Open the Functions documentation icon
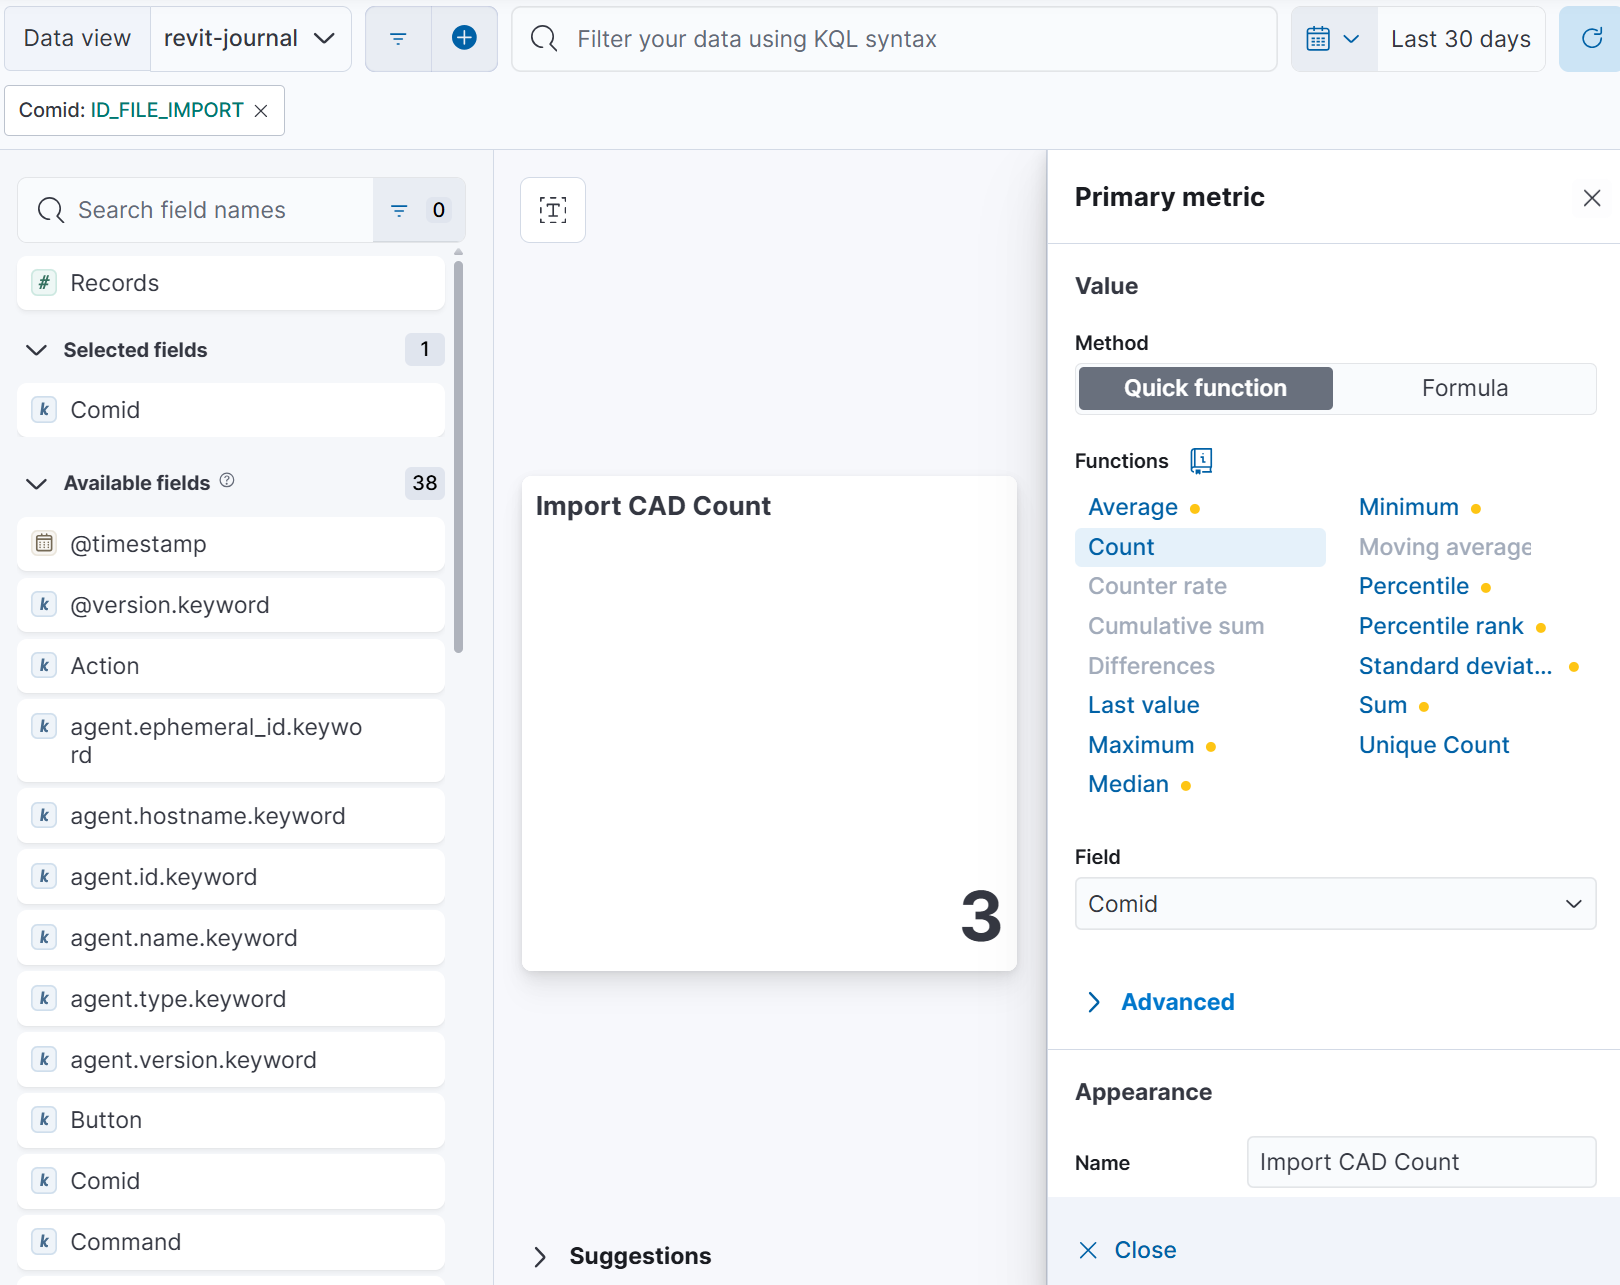The width and height of the screenshot is (1620, 1285). click(x=1201, y=461)
